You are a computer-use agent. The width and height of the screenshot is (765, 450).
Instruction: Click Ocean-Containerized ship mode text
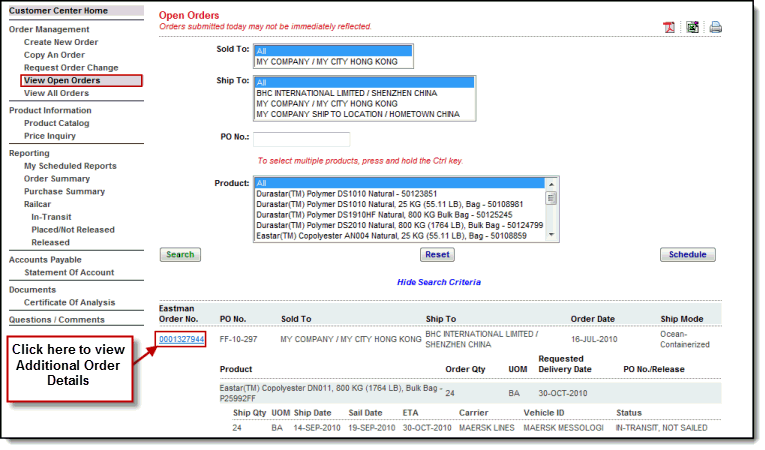click(x=684, y=339)
